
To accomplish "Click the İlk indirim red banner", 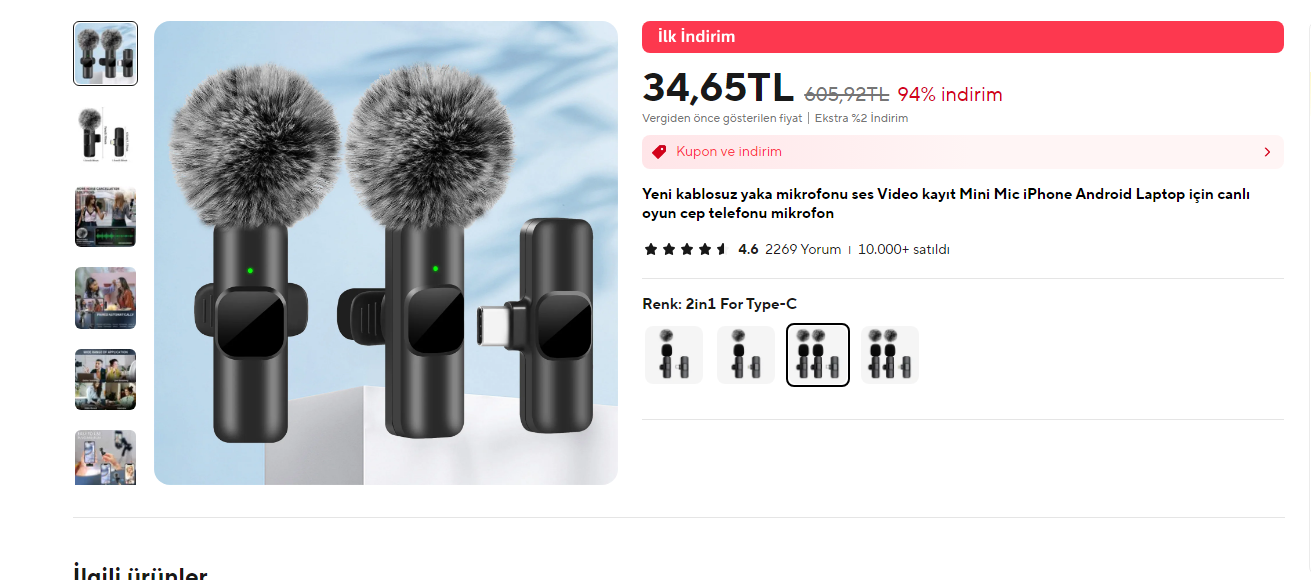I will pos(963,37).
